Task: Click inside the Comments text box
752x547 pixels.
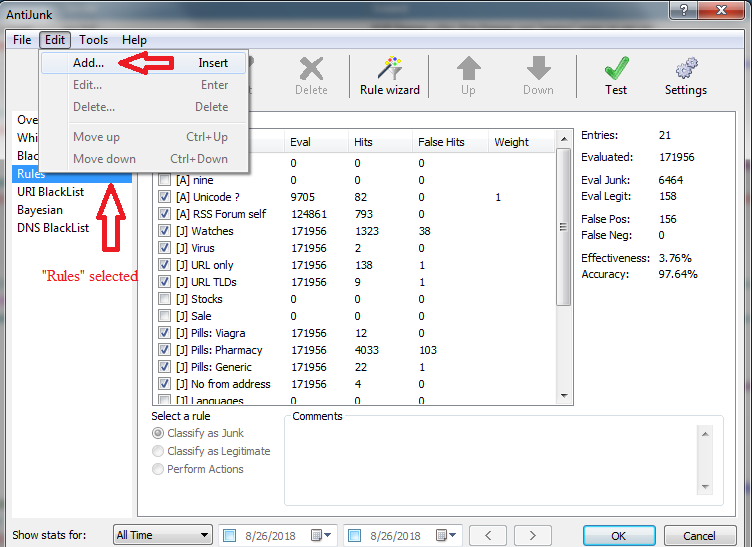Action: 491,460
